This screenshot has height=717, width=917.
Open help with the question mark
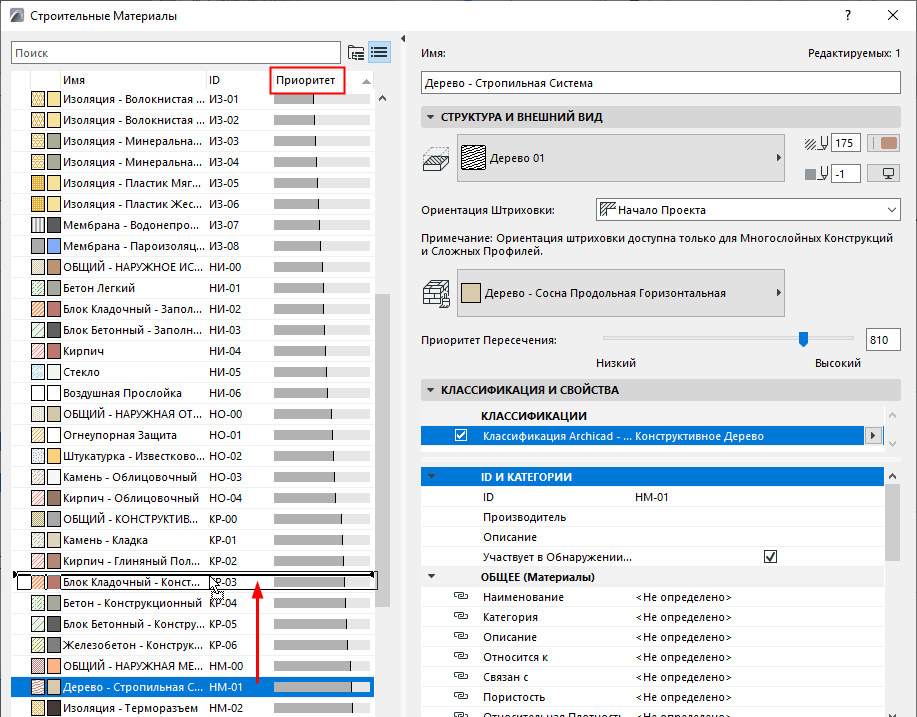tap(847, 16)
